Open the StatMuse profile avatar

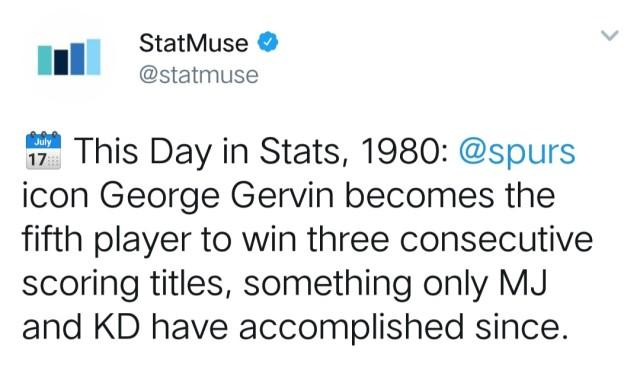coord(69,57)
